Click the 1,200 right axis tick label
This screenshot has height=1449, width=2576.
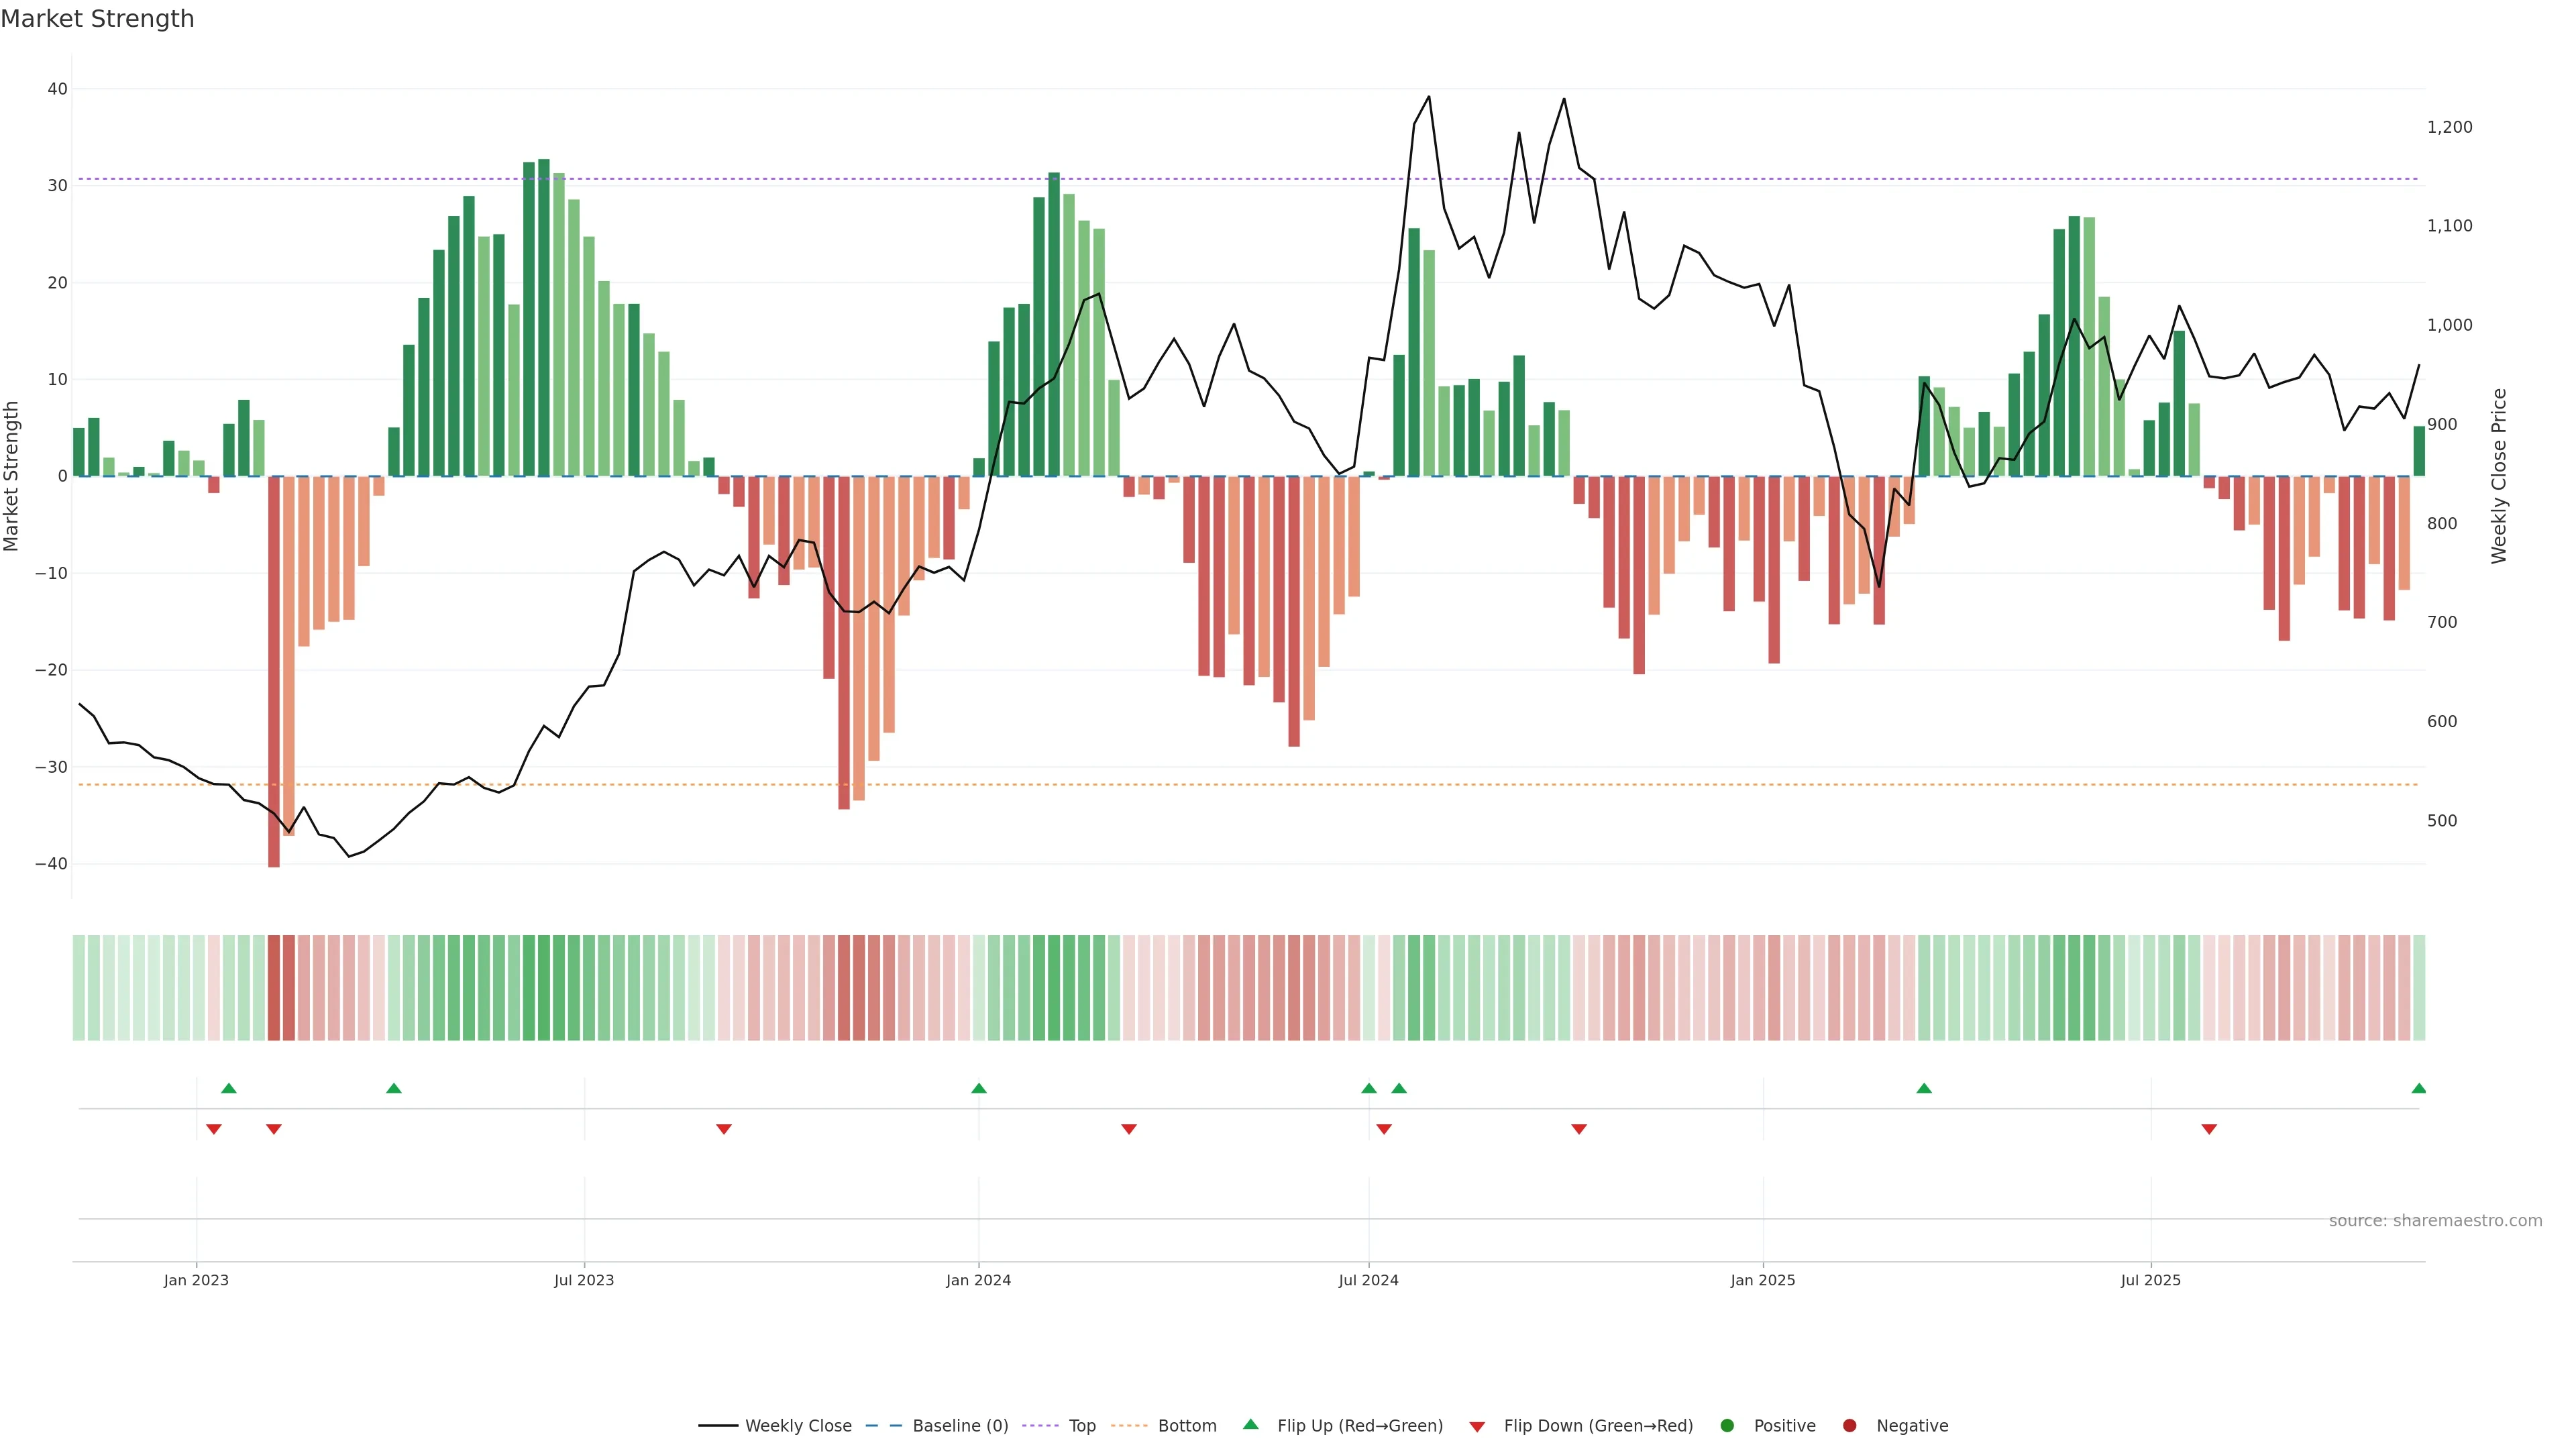coord(2449,127)
